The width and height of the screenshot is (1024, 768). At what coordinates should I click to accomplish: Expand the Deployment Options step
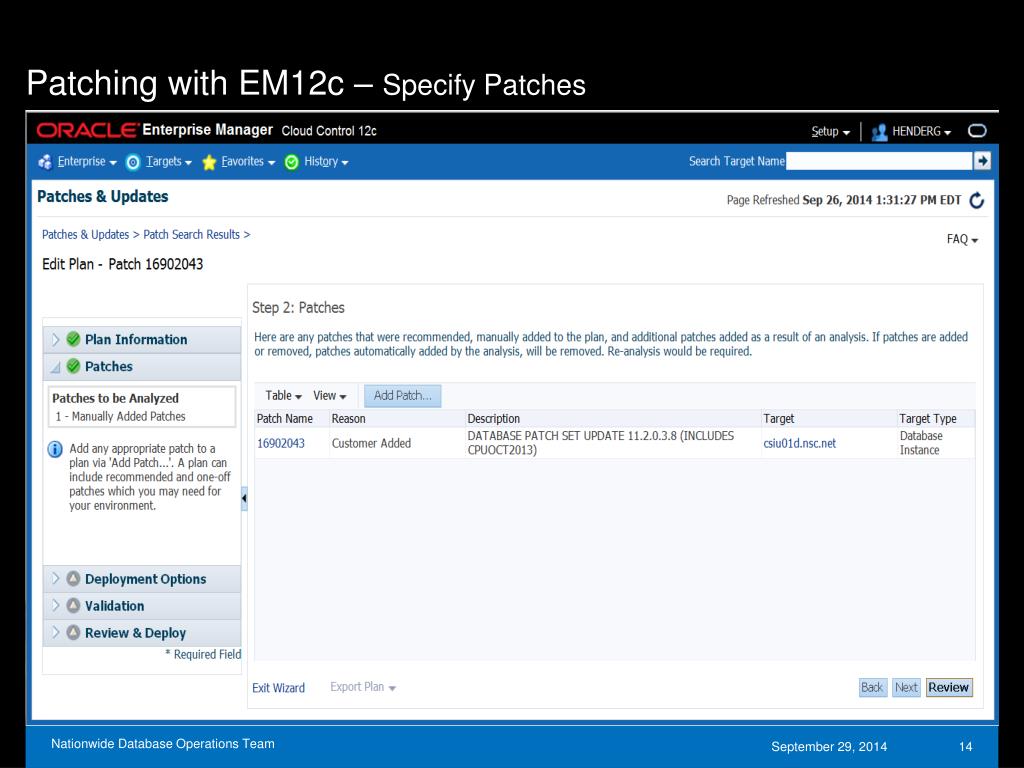click(56, 579)
